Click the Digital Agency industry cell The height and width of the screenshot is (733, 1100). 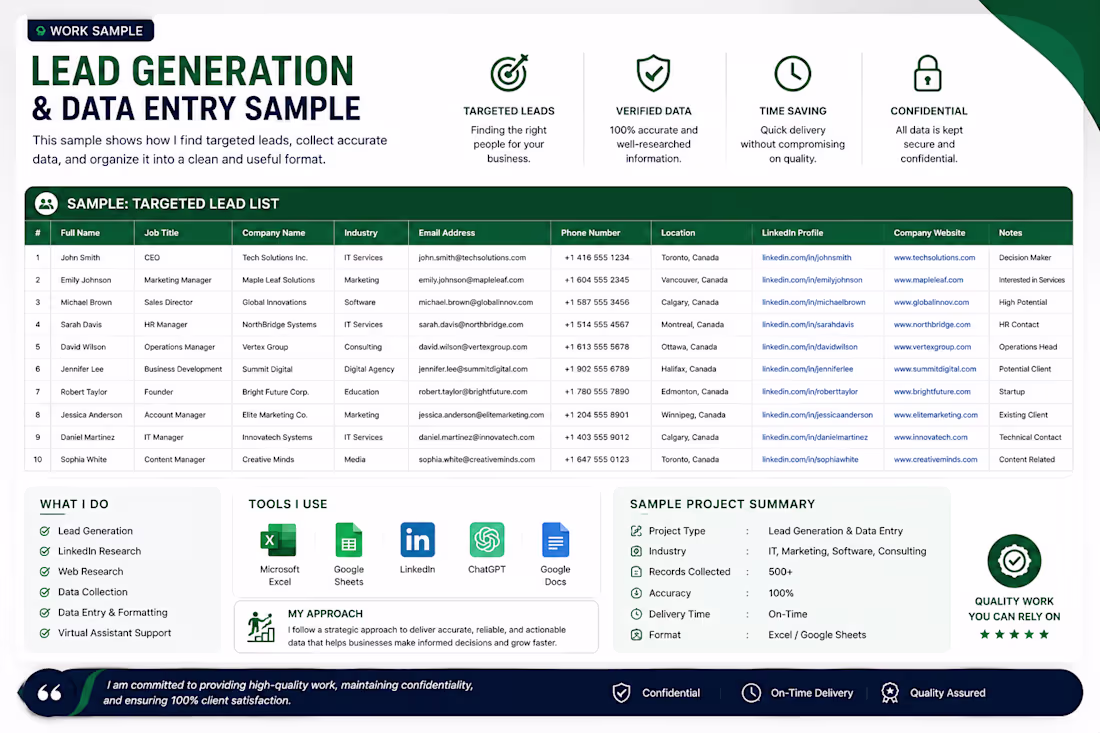tap(369, 369)
